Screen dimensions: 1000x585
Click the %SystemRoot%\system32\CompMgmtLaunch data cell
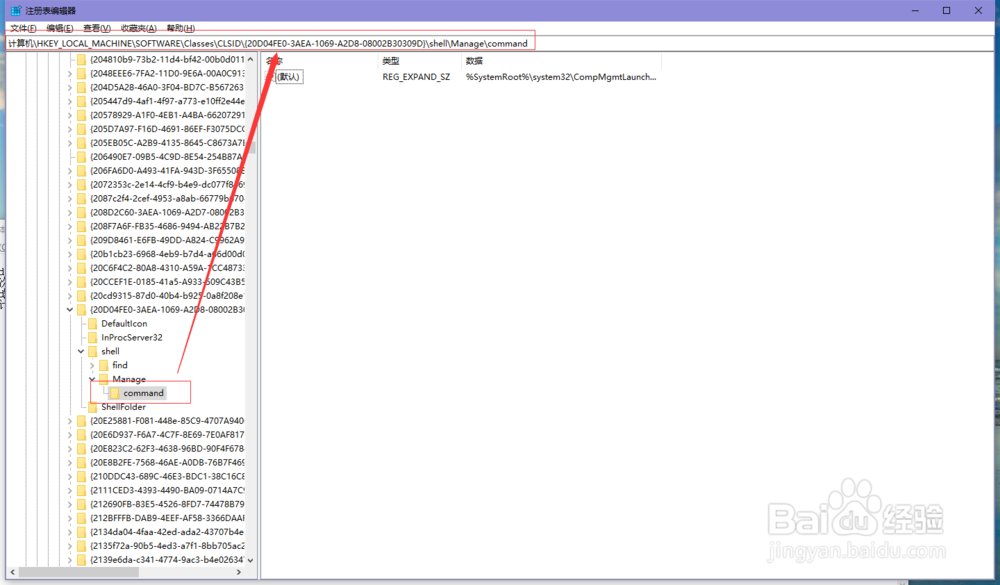561,77
